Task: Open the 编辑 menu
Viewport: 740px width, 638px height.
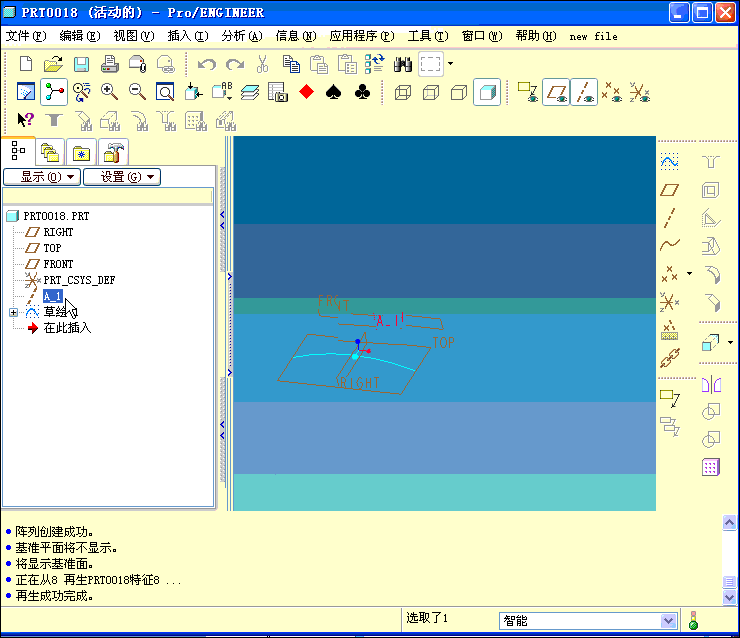Action: (80, 36)
